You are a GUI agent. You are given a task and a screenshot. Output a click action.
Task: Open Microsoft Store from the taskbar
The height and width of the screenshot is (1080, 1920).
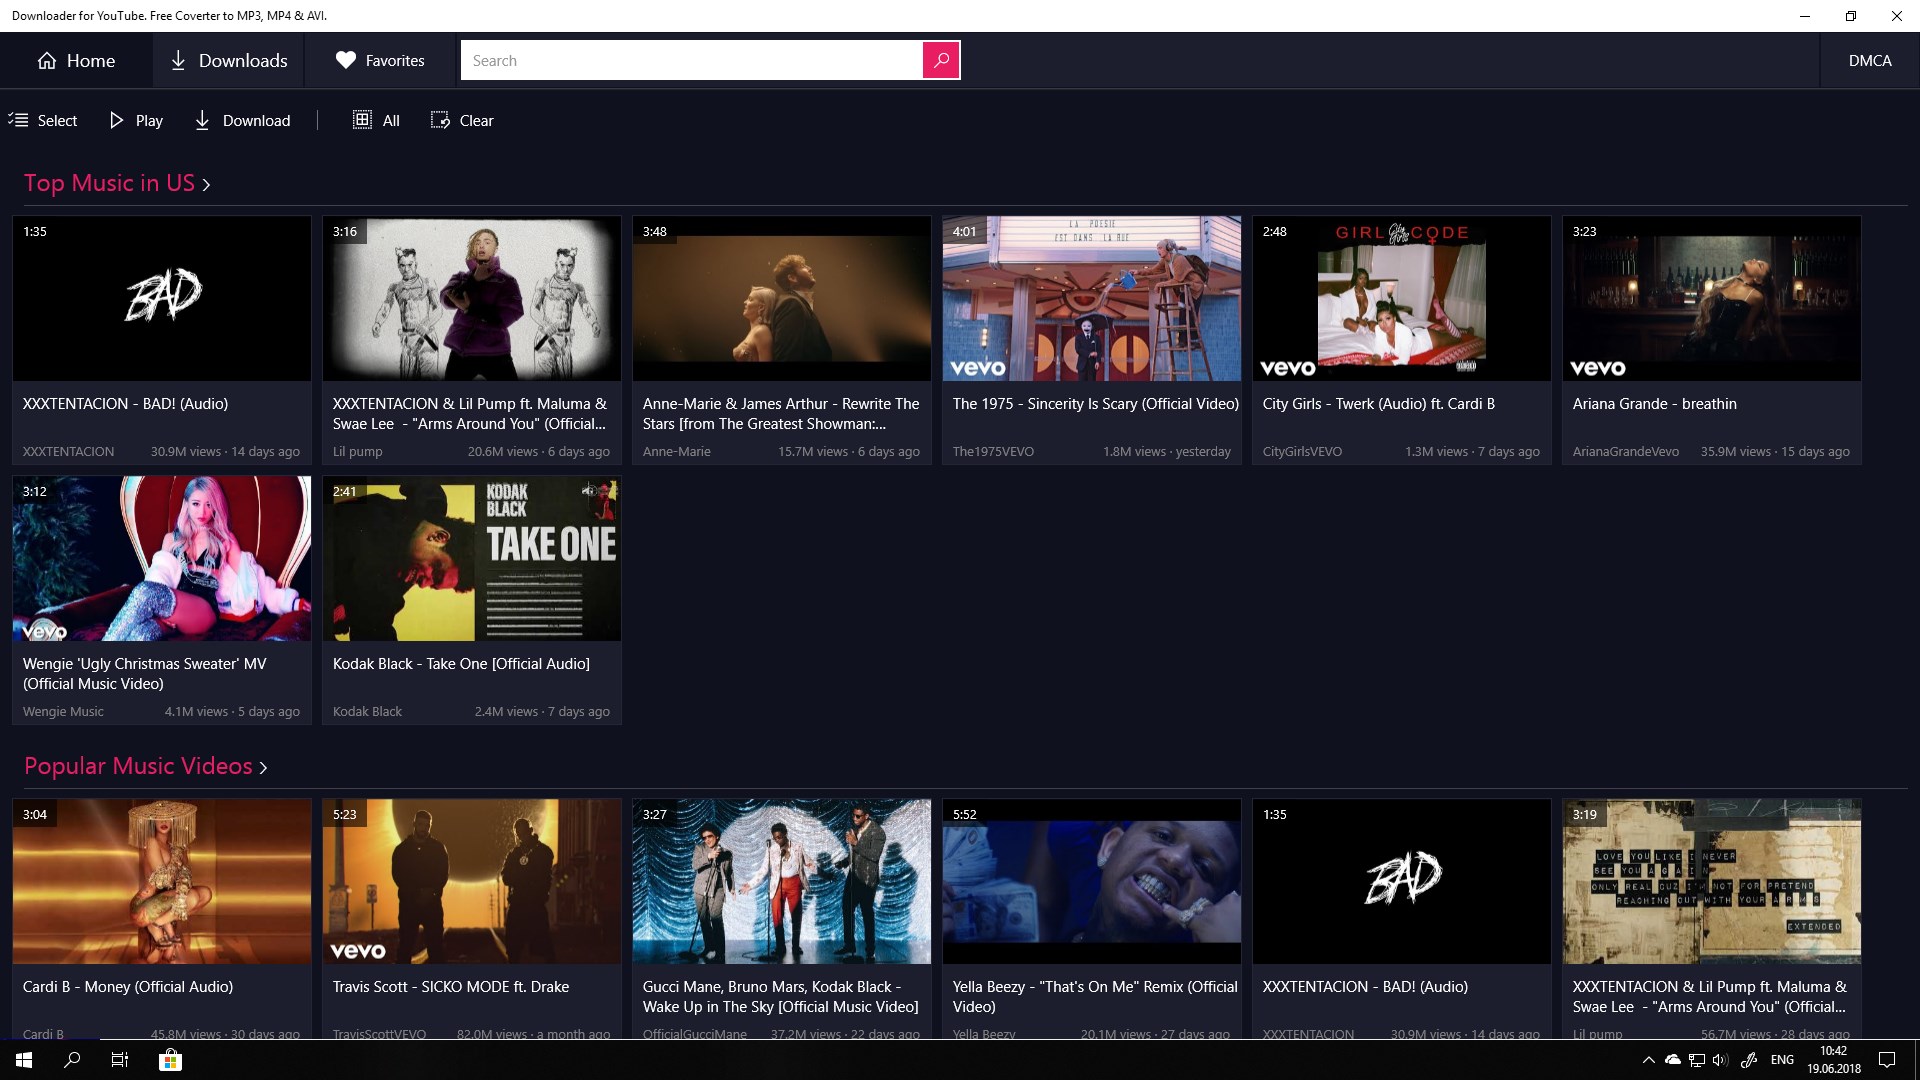click(170, 1060)
